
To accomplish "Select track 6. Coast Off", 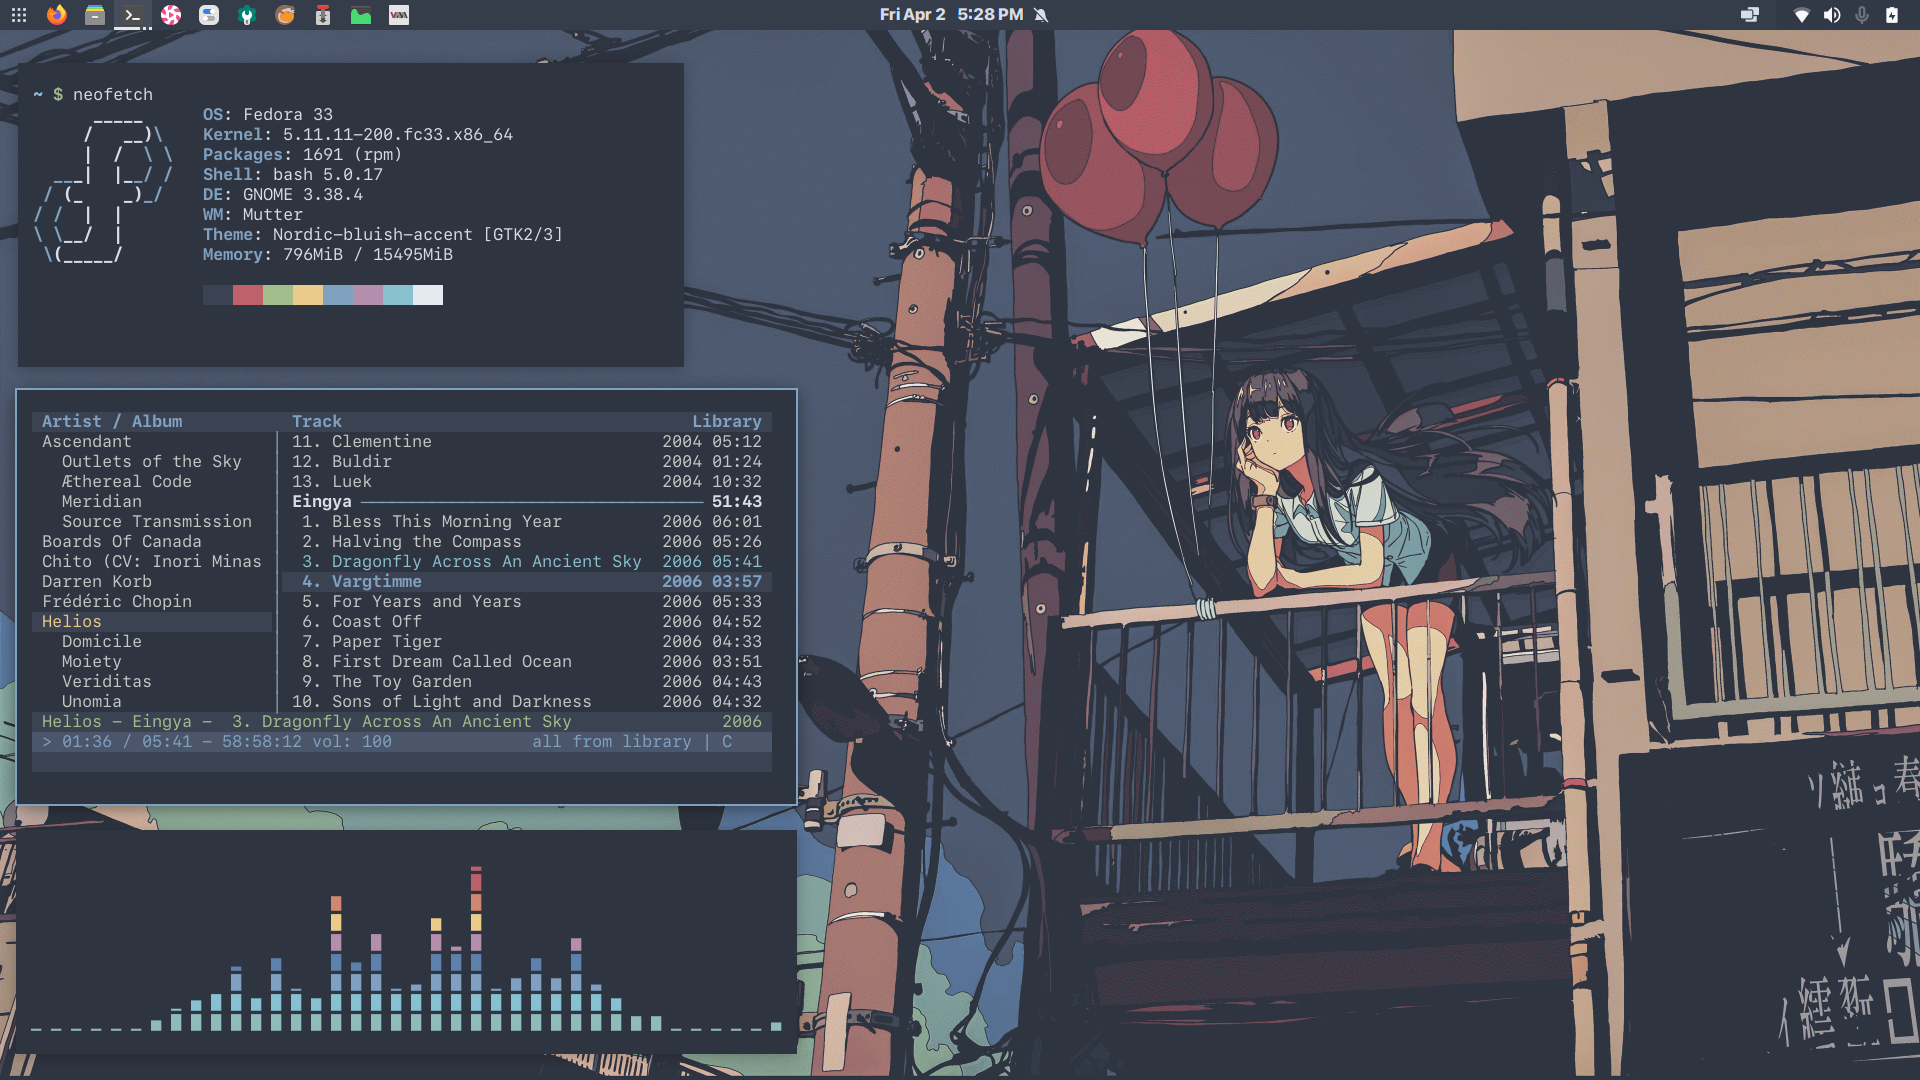I will click(527, 621).
